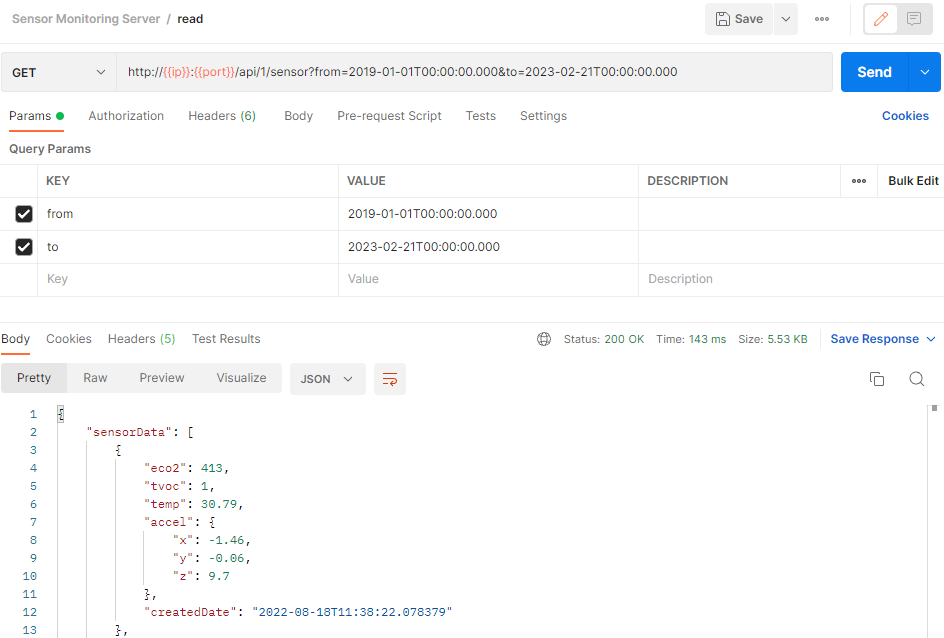The height and width of the screenshot is (638, 944).
Task: Click the Save button
Action: point(739,19)
